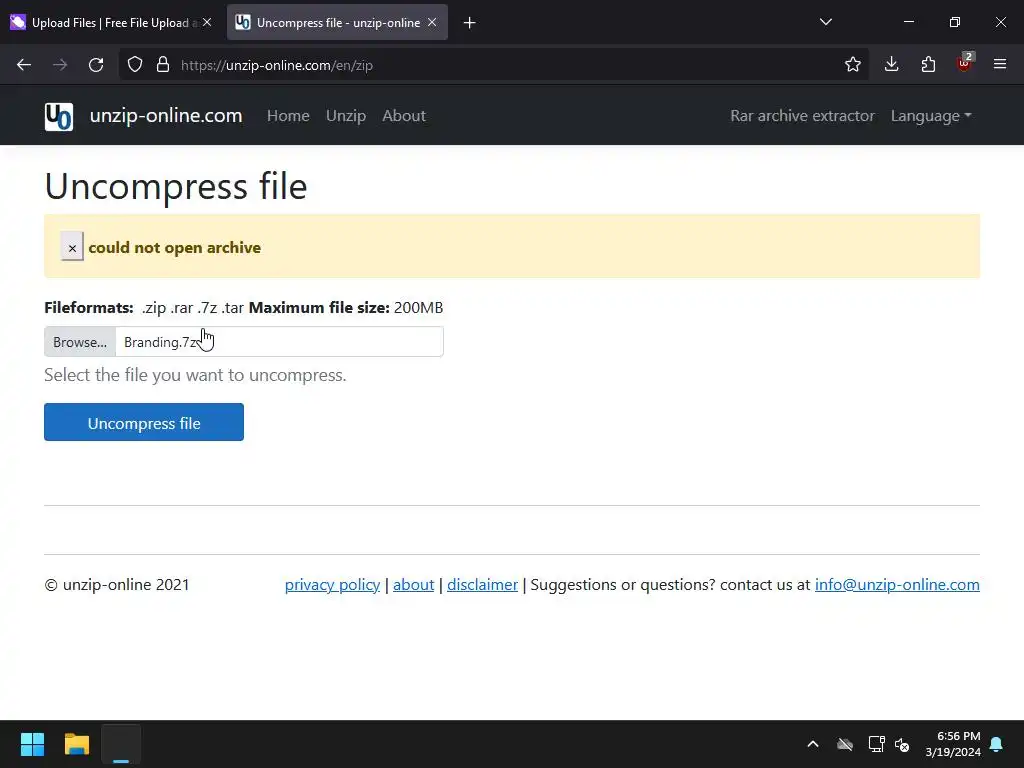This screenshot has height=768, width=1024.
Task: Go to the Home nav link
Action: [x=288, y=116]
